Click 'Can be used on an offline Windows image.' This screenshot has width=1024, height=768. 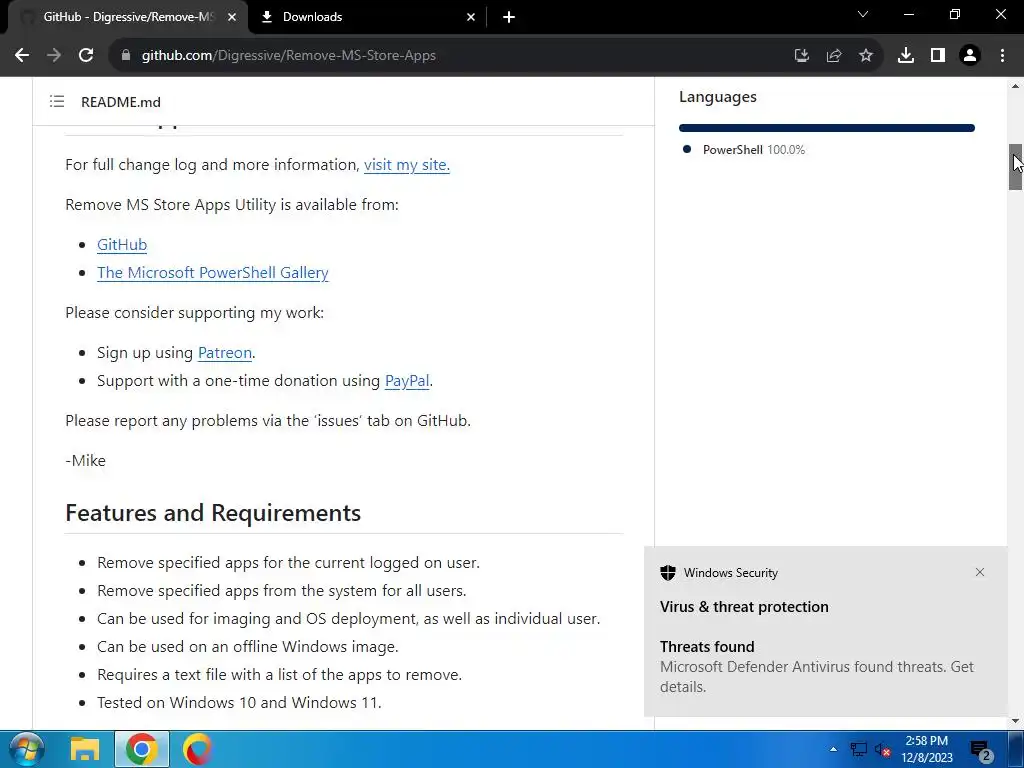tap(248, 647)
